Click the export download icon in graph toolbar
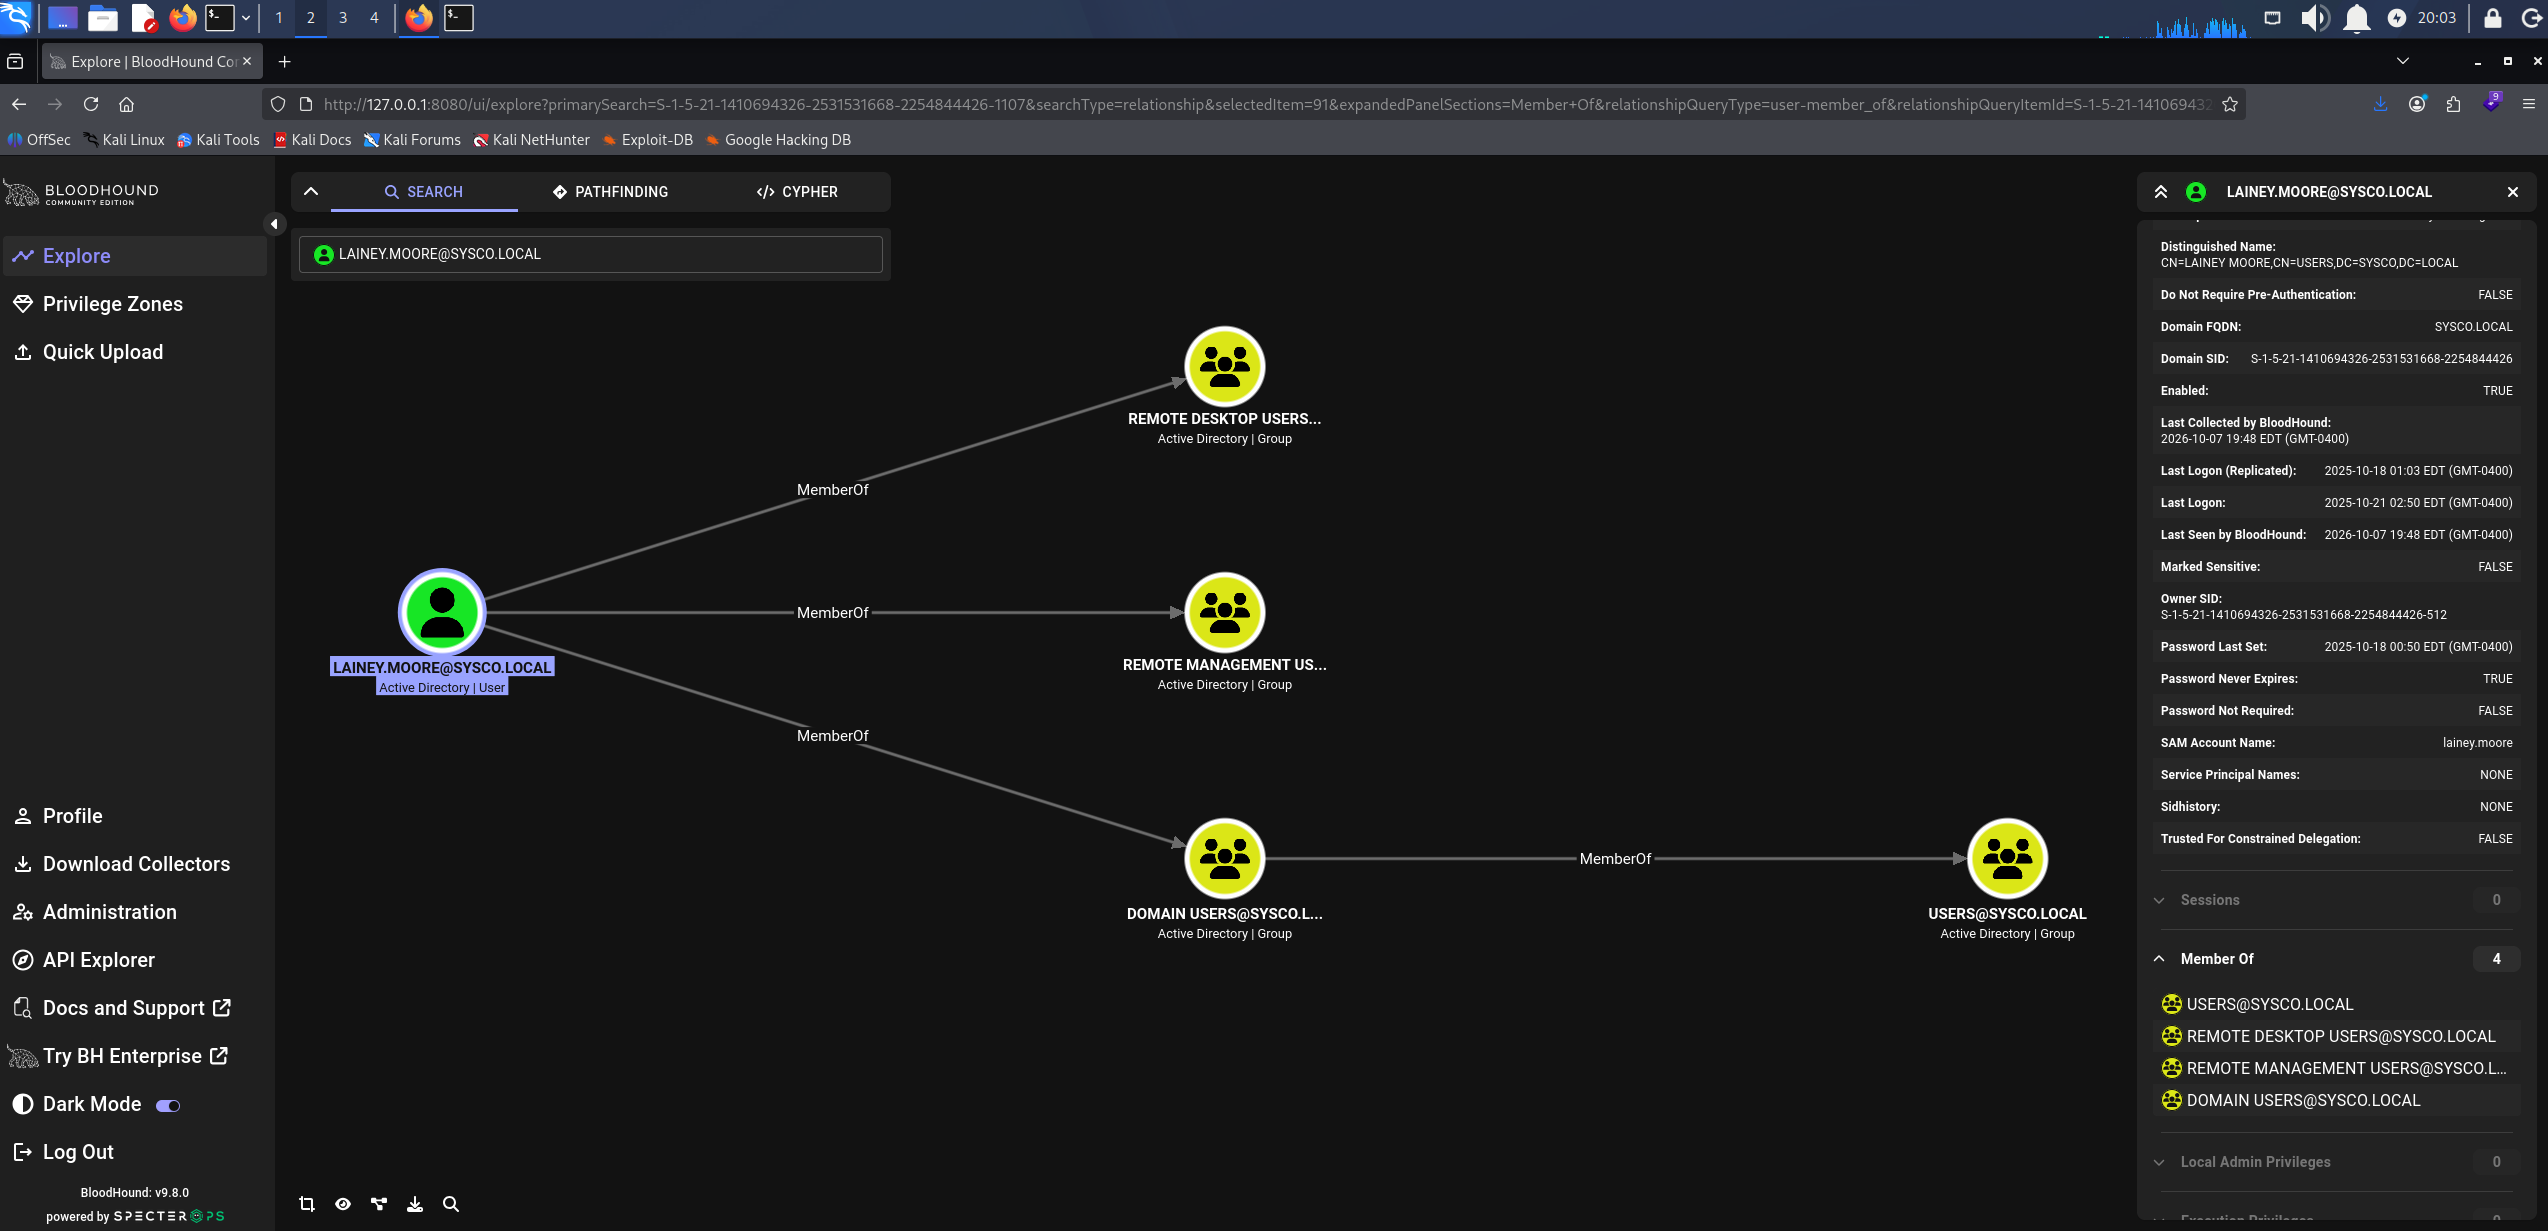This screenshot has width=2548, height=1231. tap(415, 1204)
